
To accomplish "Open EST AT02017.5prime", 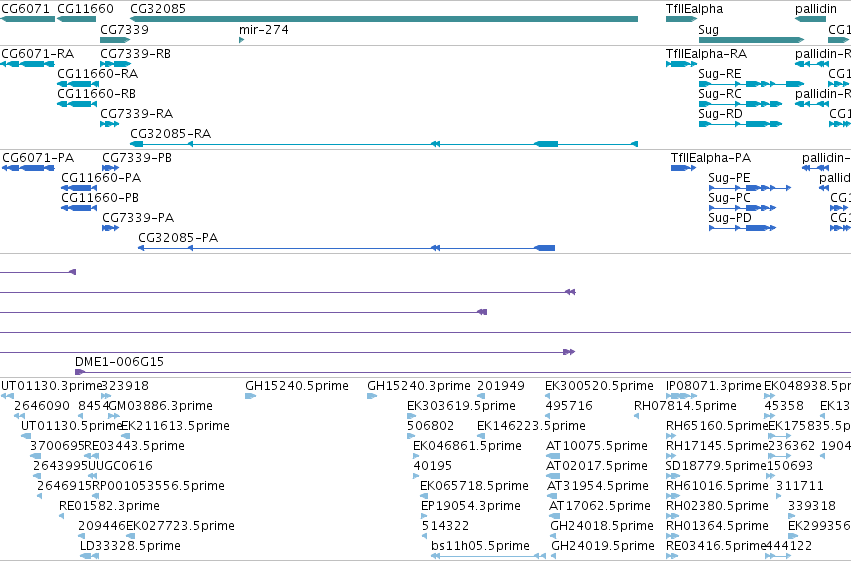I will (x=596, y=466).
